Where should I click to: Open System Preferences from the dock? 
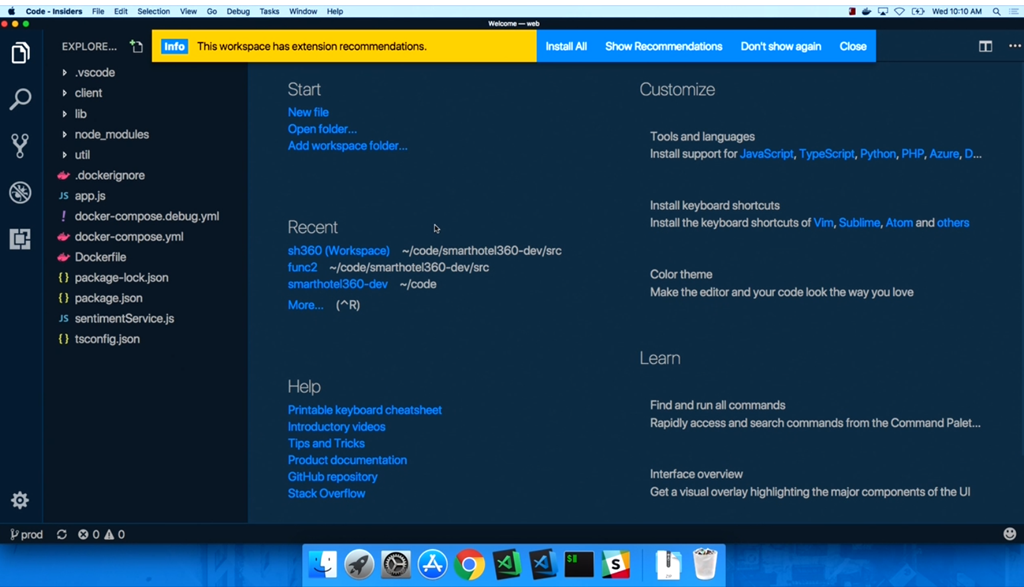pos(396,564)
